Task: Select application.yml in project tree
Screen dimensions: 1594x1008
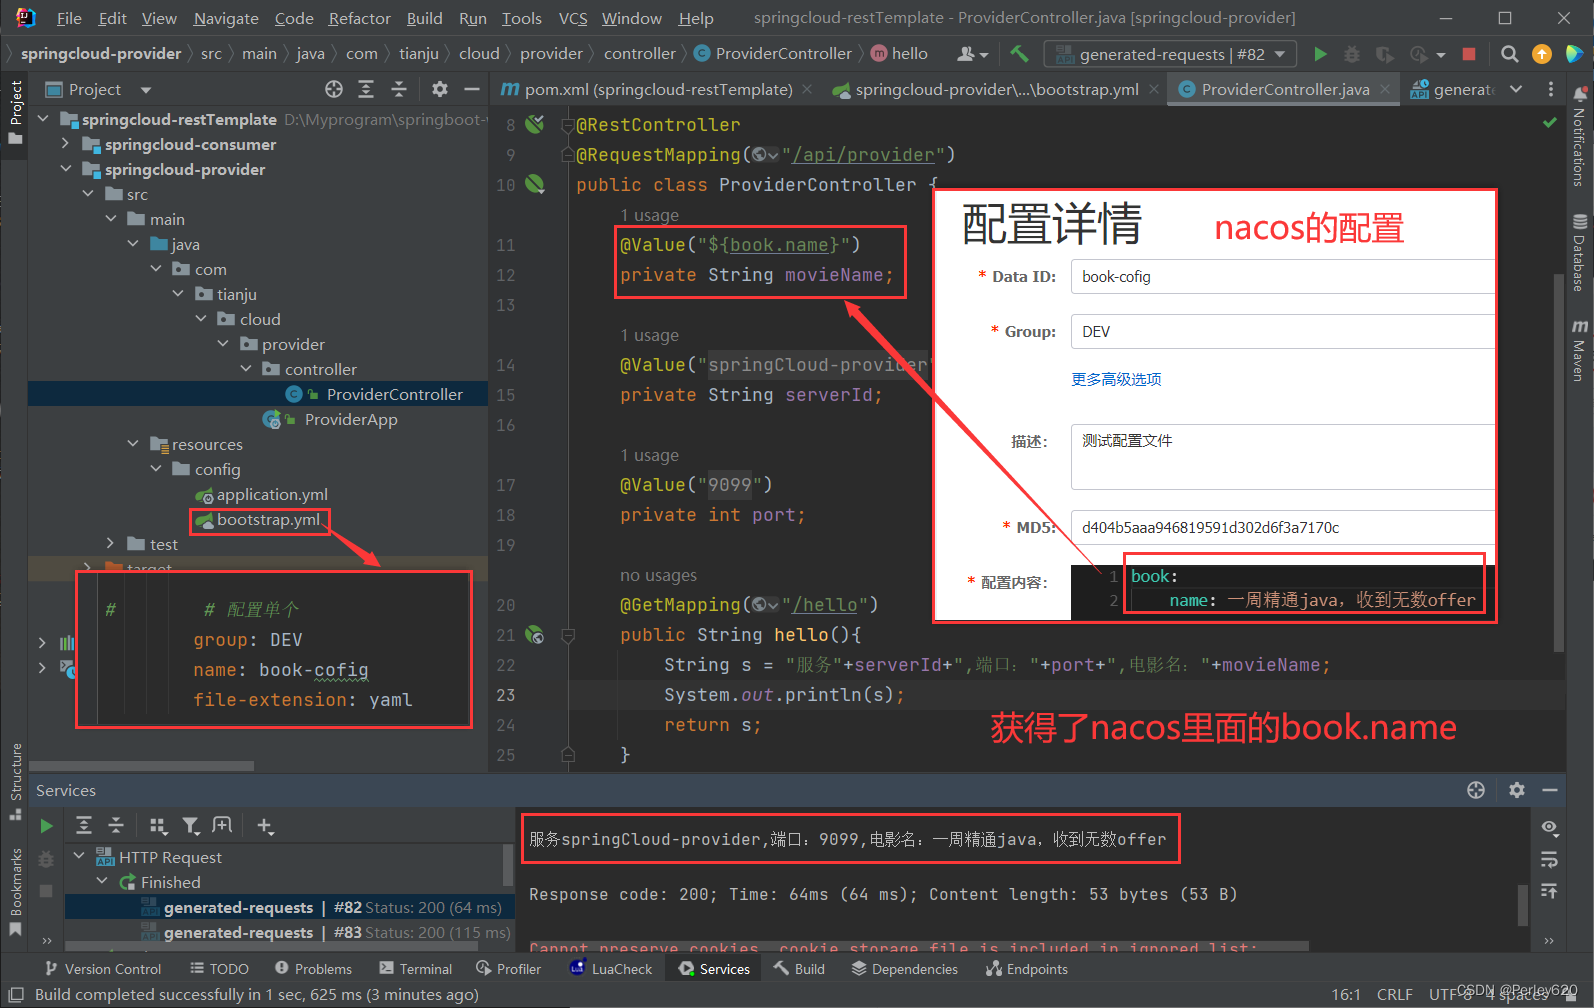Action: (x=272, y=494)
